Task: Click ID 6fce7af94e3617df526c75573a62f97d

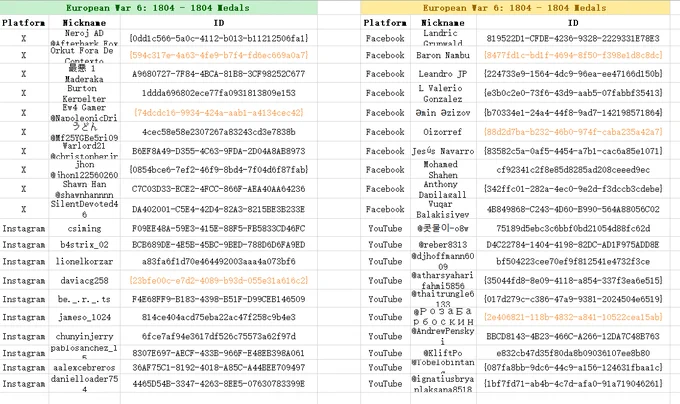Action: coord(219,336)
